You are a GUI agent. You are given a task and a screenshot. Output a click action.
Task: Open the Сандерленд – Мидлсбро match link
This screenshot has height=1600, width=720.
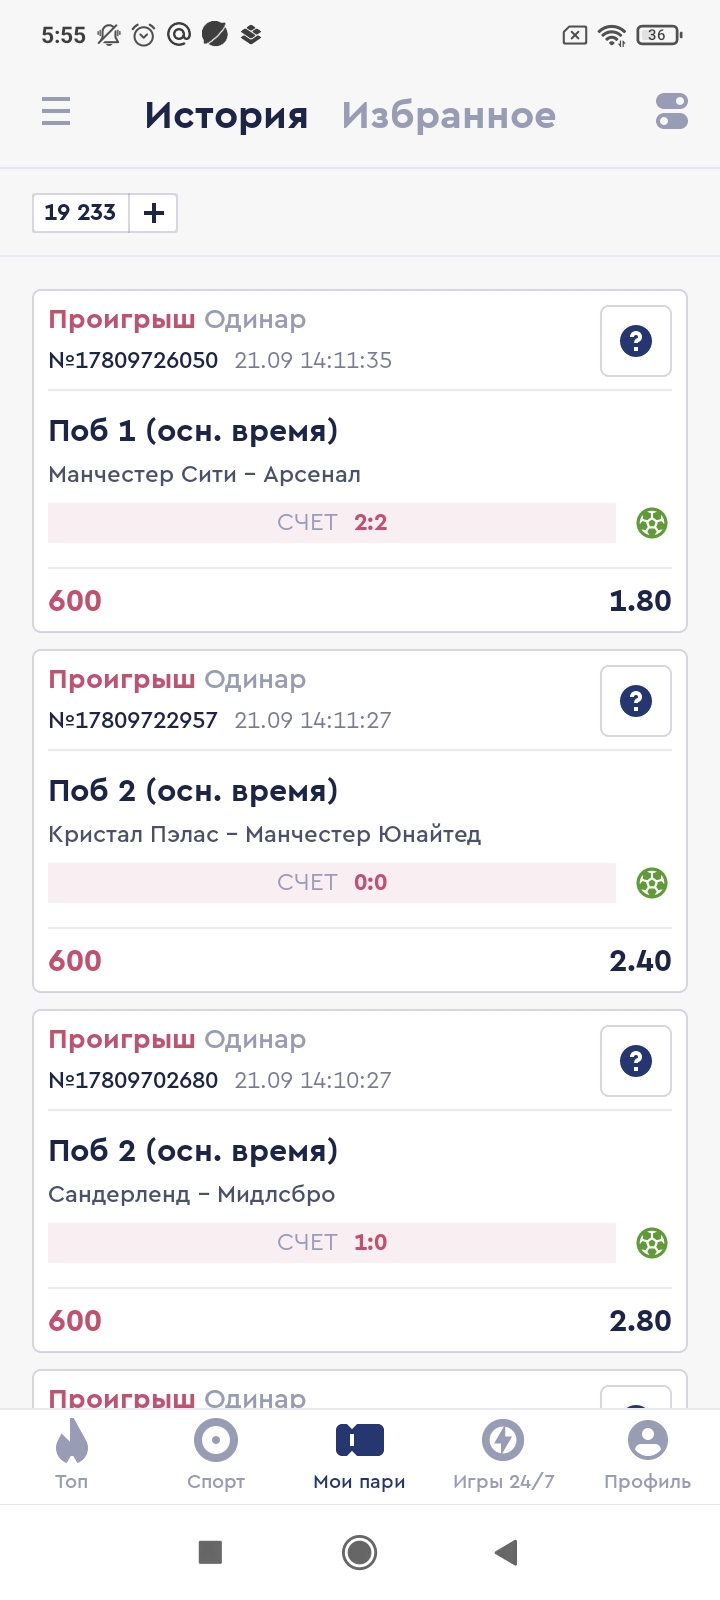coord(192,1195)
